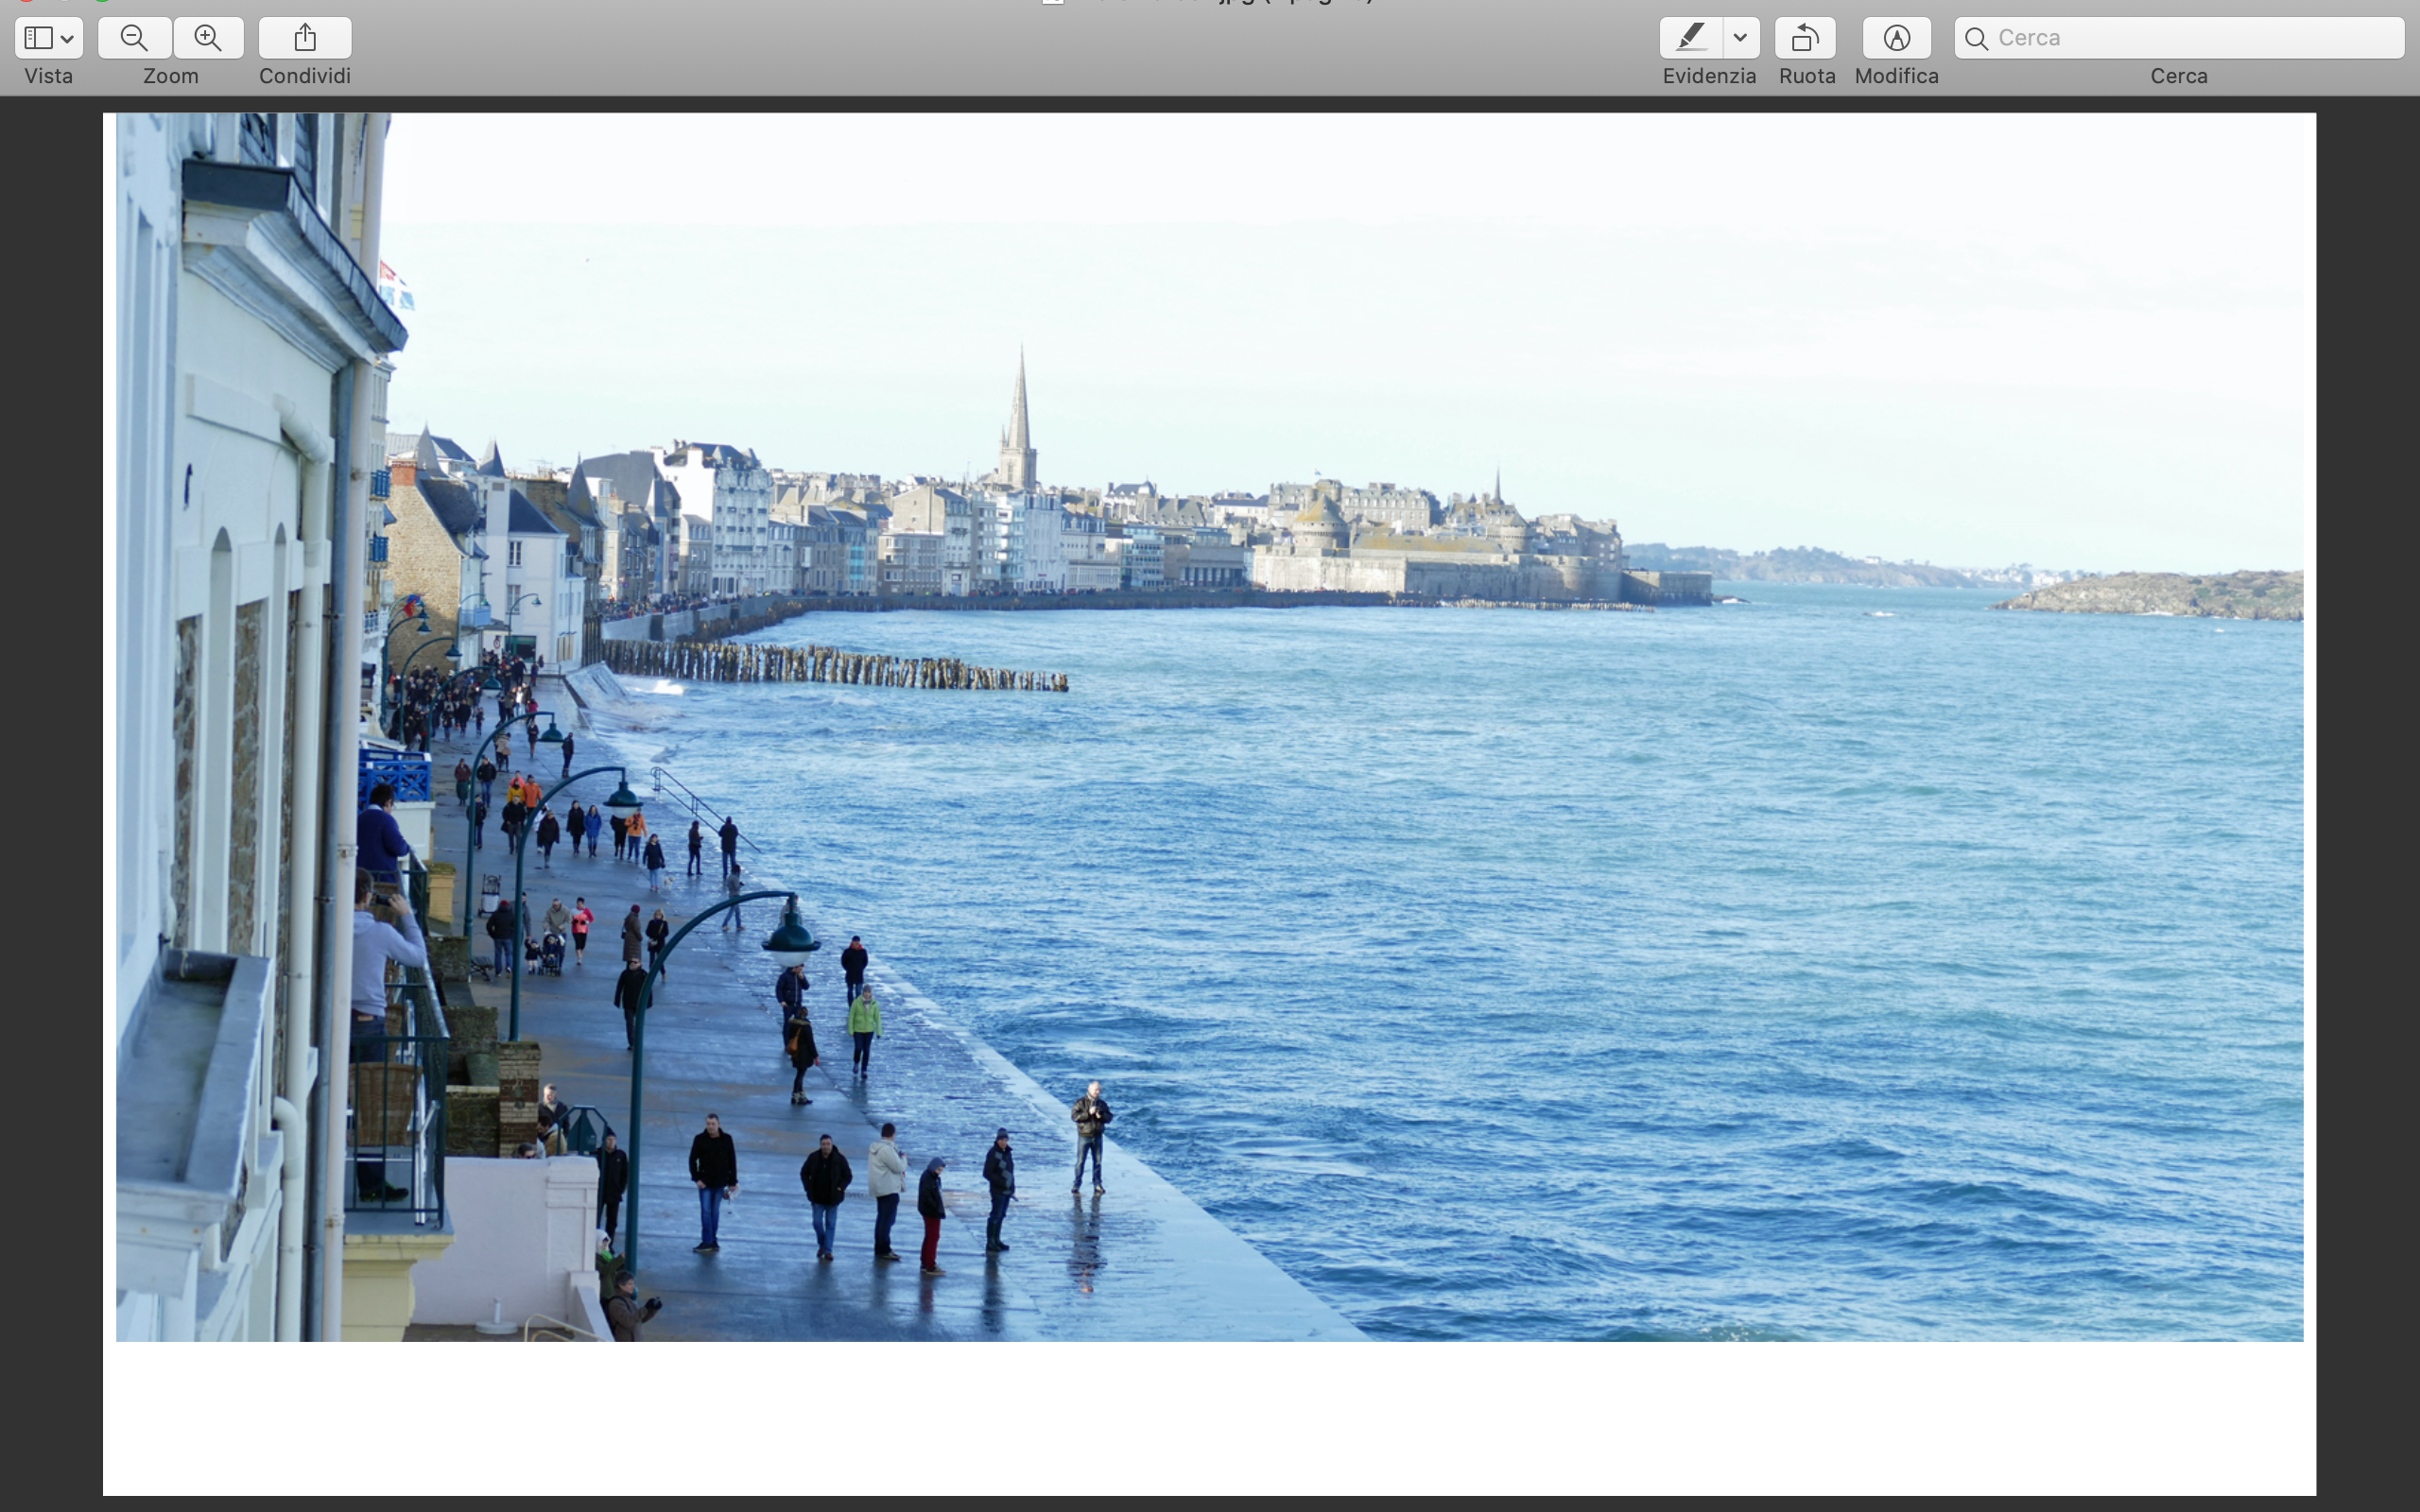2420x1512 pixels.
Task: Click the wooden breakwater posts in the water
Action: 830,665
